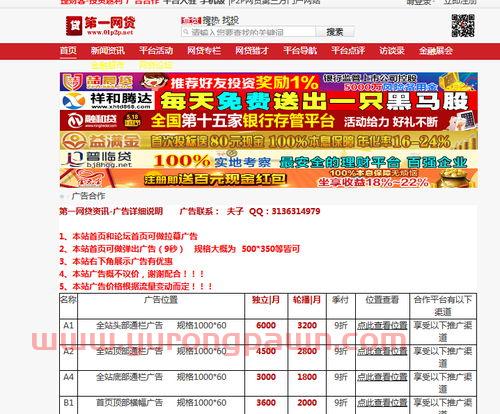The width and height of the screenshot is (500, 414).
Task: Open the 推荐好友投资奖励1% banner
Action: click(x=269, y=82)
